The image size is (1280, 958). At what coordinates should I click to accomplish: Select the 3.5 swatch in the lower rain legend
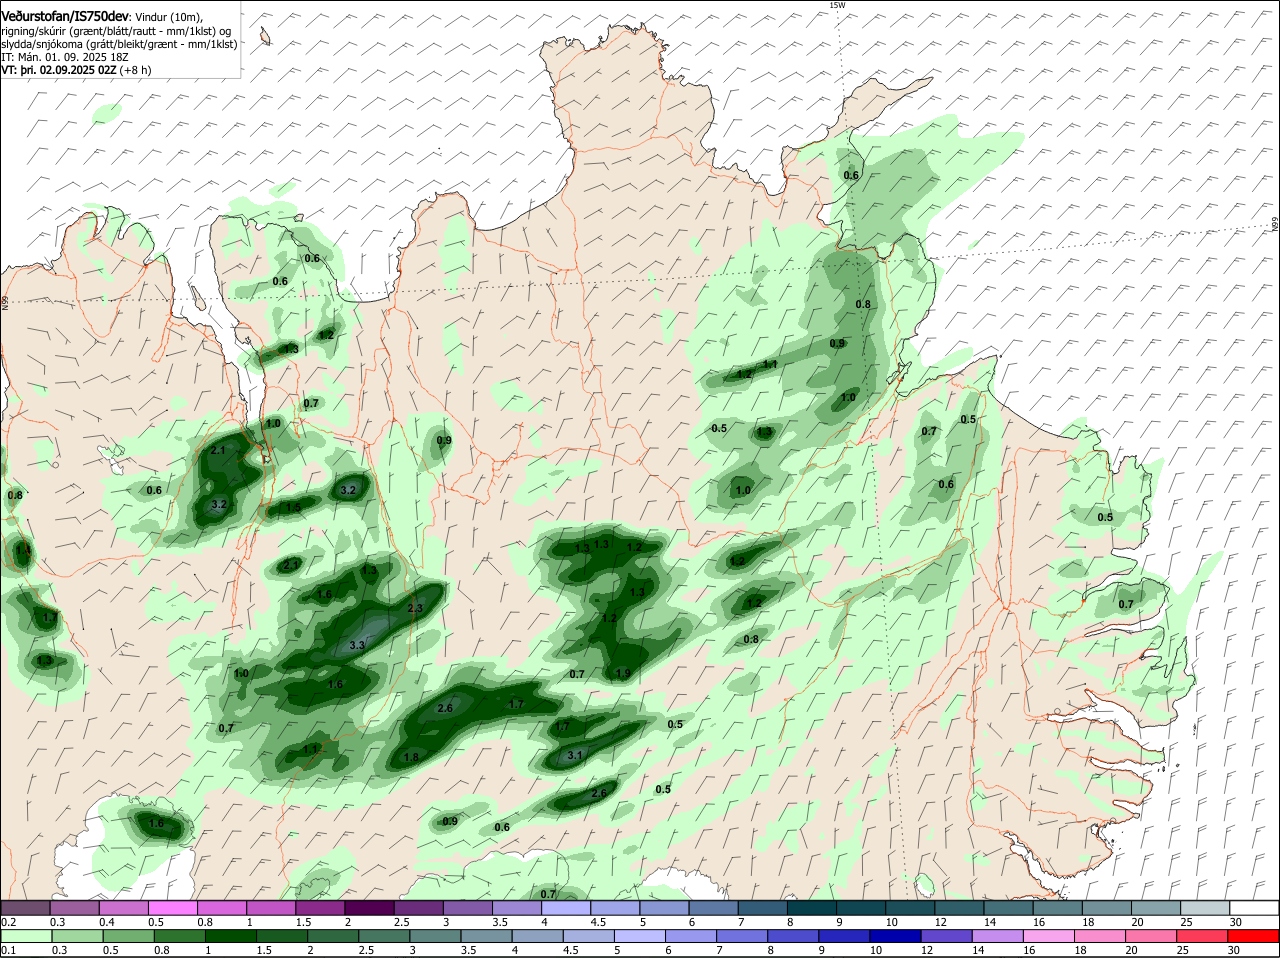click(486, 937)
